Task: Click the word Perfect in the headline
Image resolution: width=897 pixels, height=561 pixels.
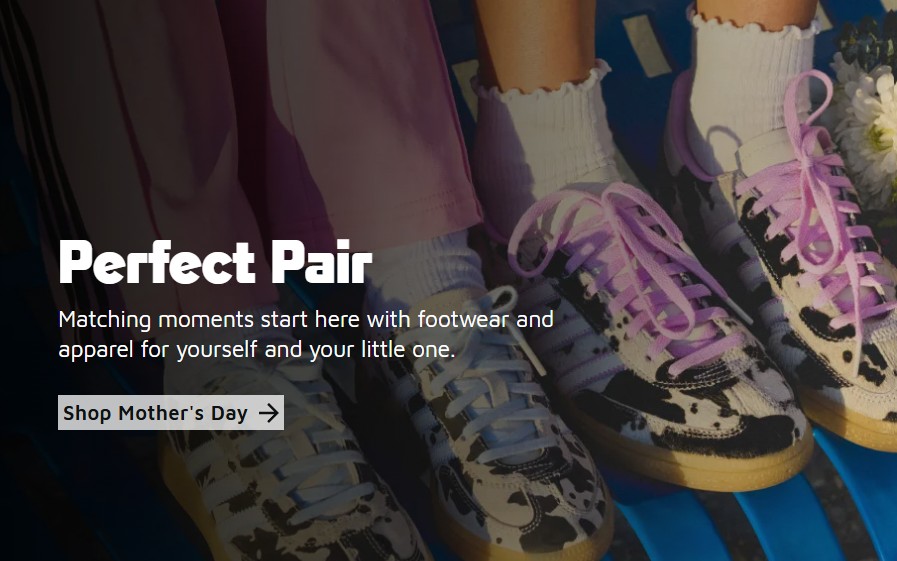Action: click(x=157, y=262)
